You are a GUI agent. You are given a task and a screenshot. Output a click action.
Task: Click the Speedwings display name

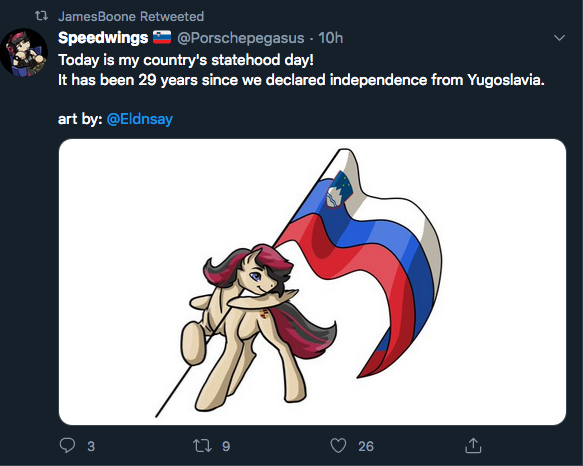[103, 38]
